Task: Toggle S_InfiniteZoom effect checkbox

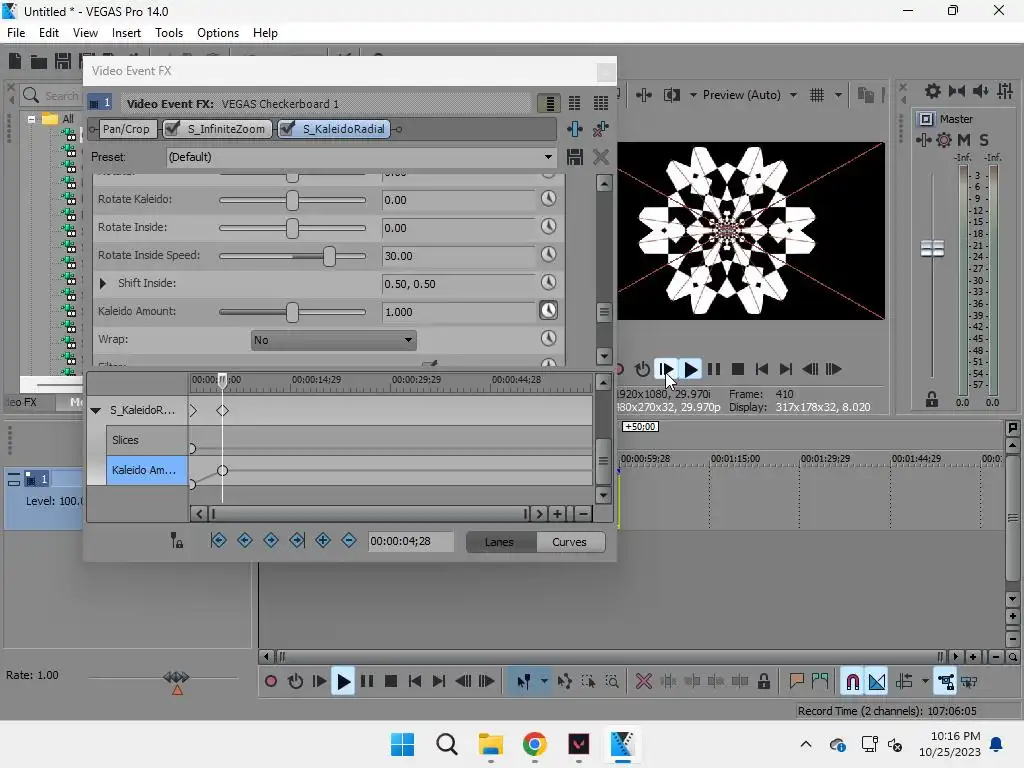Action: [172, 129]
